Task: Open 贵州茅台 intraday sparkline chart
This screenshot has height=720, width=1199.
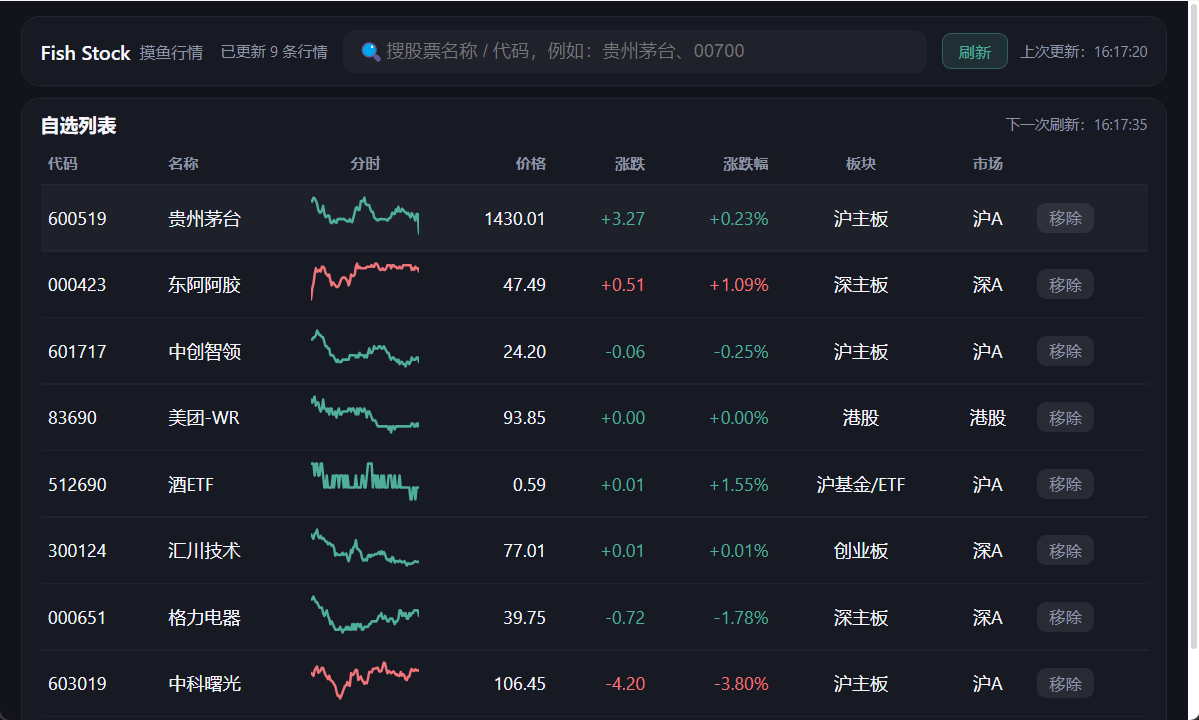Action: pos(365,215)
